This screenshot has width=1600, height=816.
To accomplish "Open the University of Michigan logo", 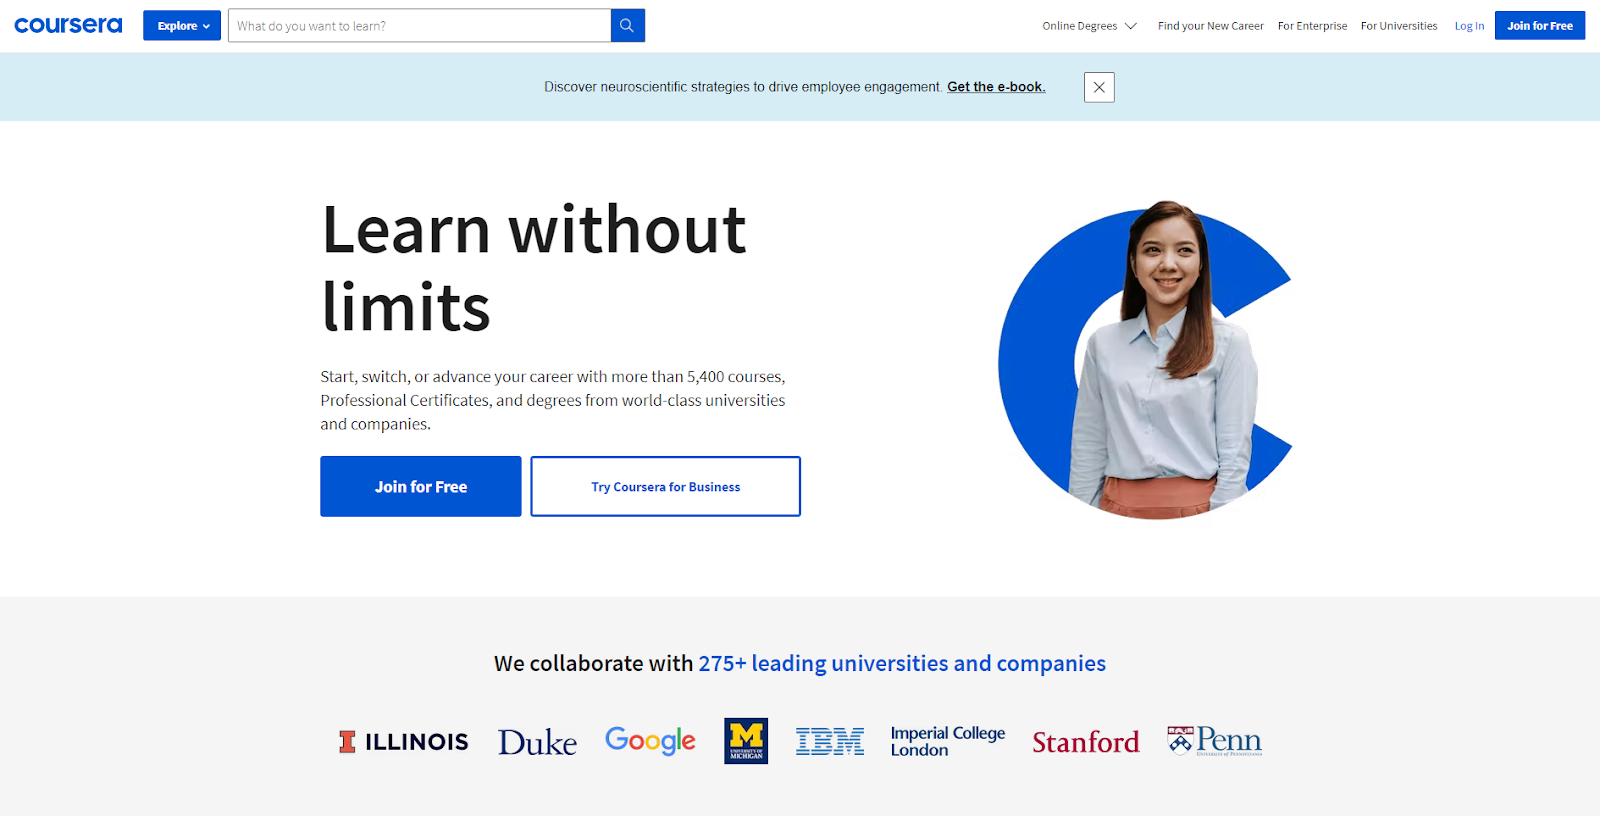I will point(746,741).
